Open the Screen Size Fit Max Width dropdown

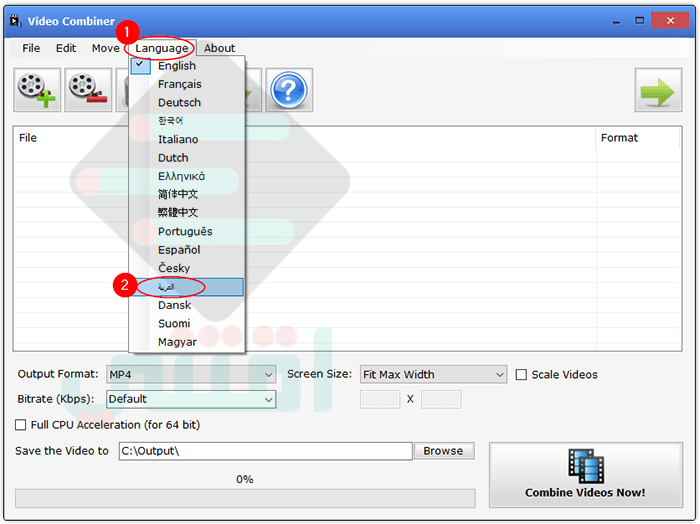(433, 374)
